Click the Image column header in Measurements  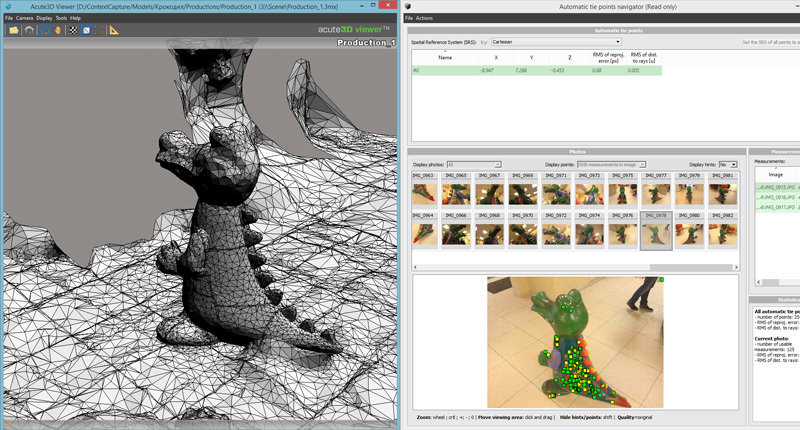pos(776,174)
